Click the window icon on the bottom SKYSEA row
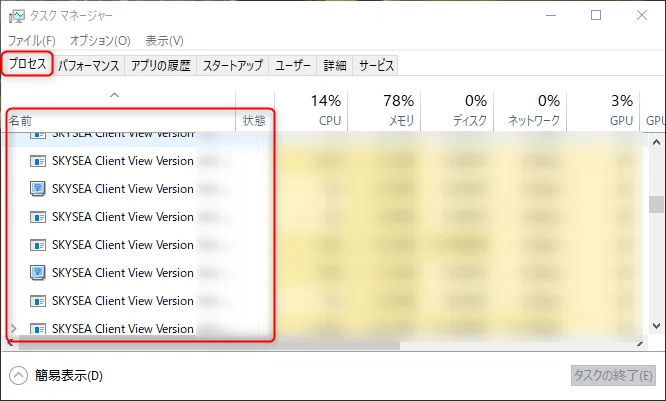 pos(38,329)
